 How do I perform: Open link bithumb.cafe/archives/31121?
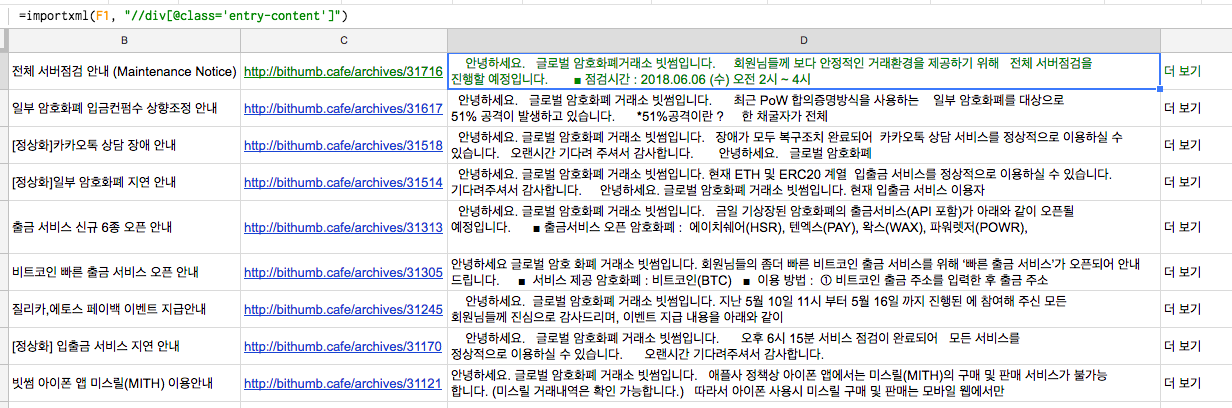[343, 383]
